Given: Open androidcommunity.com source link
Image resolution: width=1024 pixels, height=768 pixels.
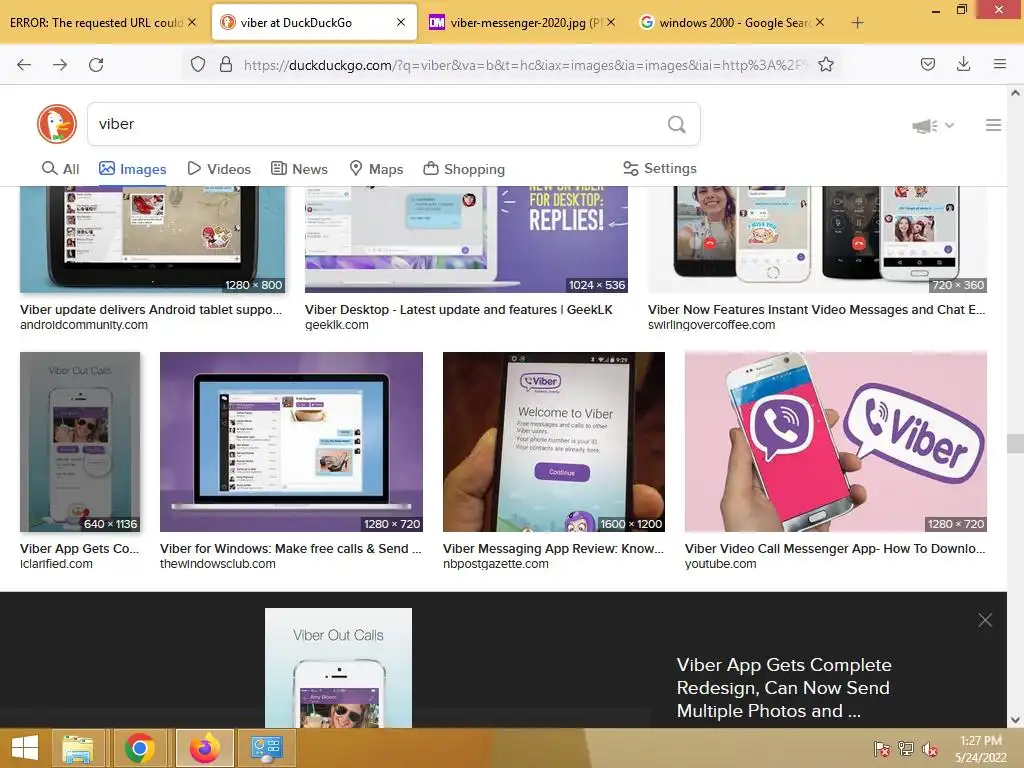Looking at the screenshot, I should point(84,325).
